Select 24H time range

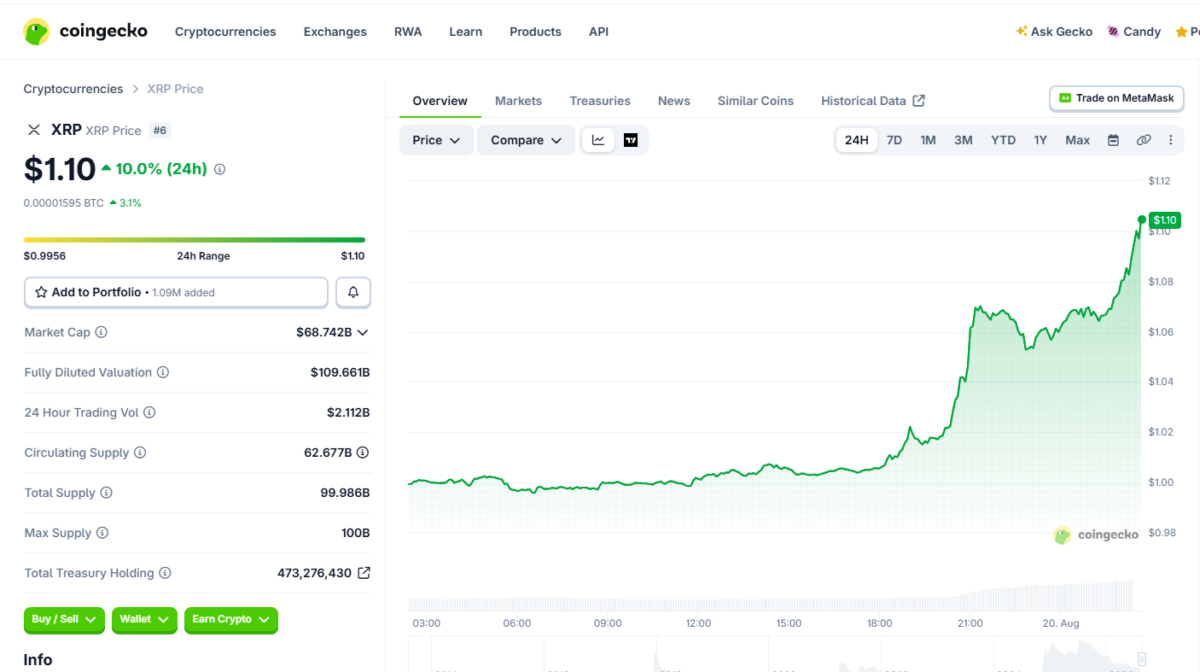(857, 140)
